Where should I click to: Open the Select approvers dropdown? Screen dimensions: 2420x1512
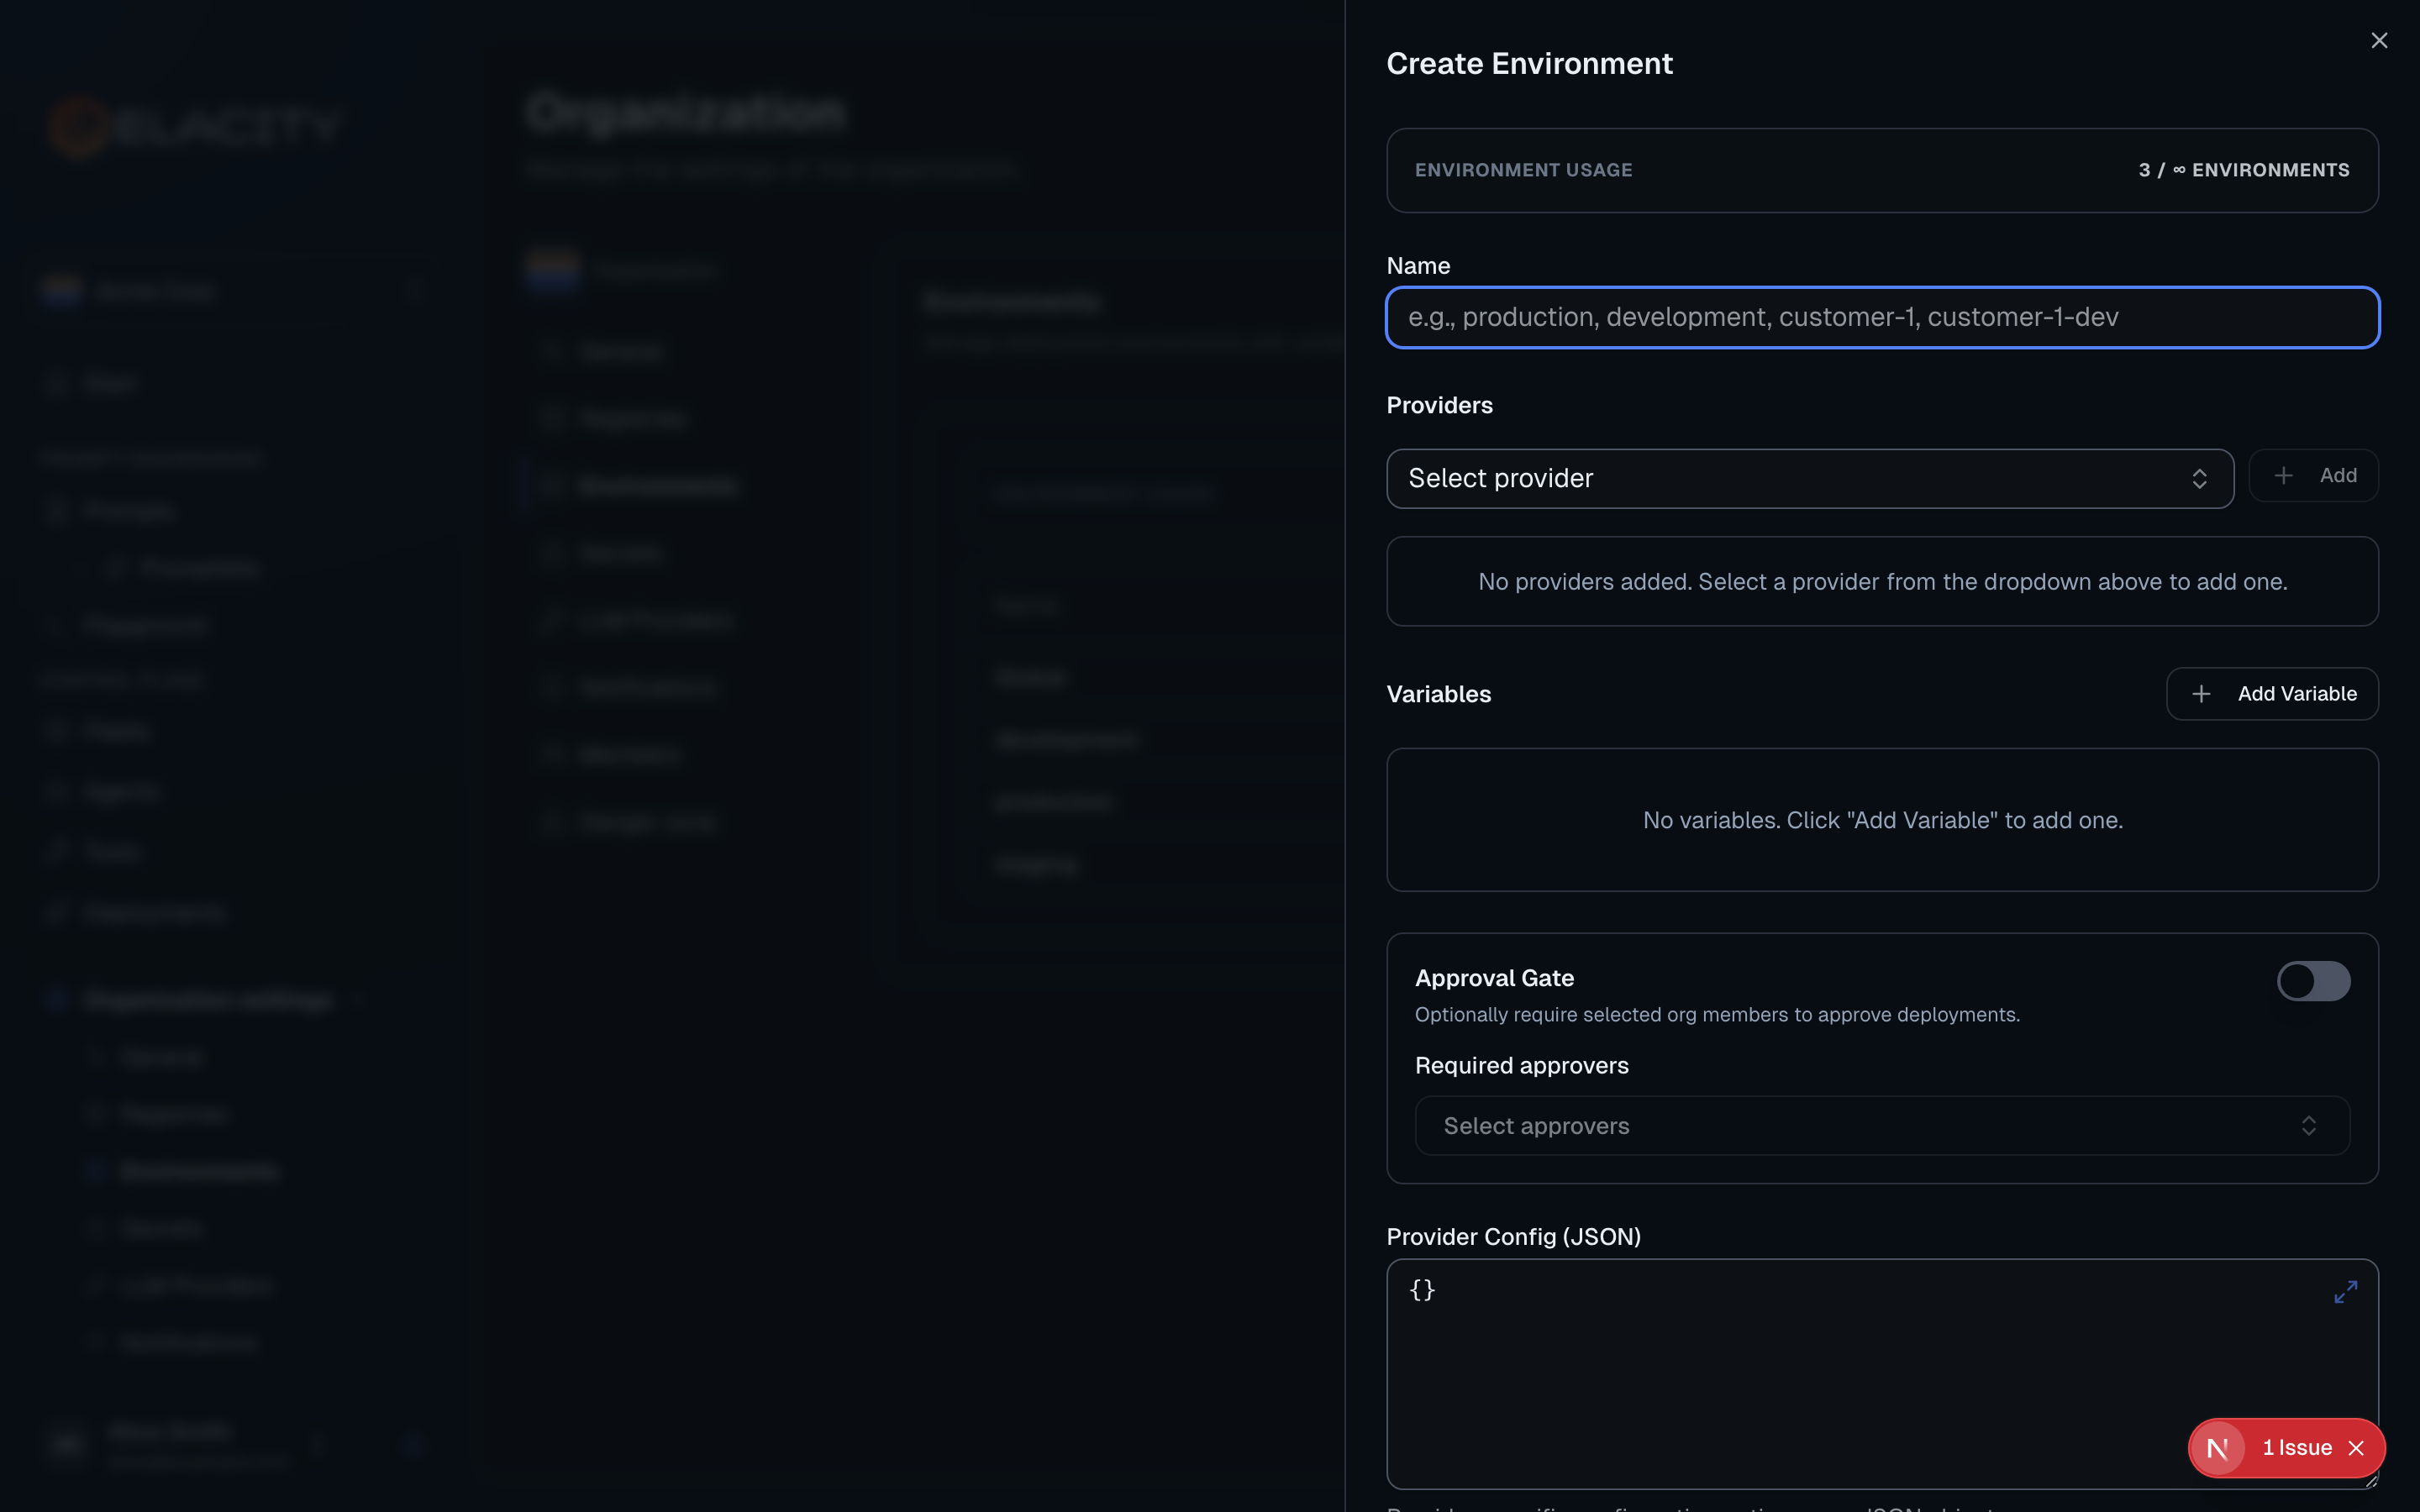pyautogui.click(x=1860, y=1126)
